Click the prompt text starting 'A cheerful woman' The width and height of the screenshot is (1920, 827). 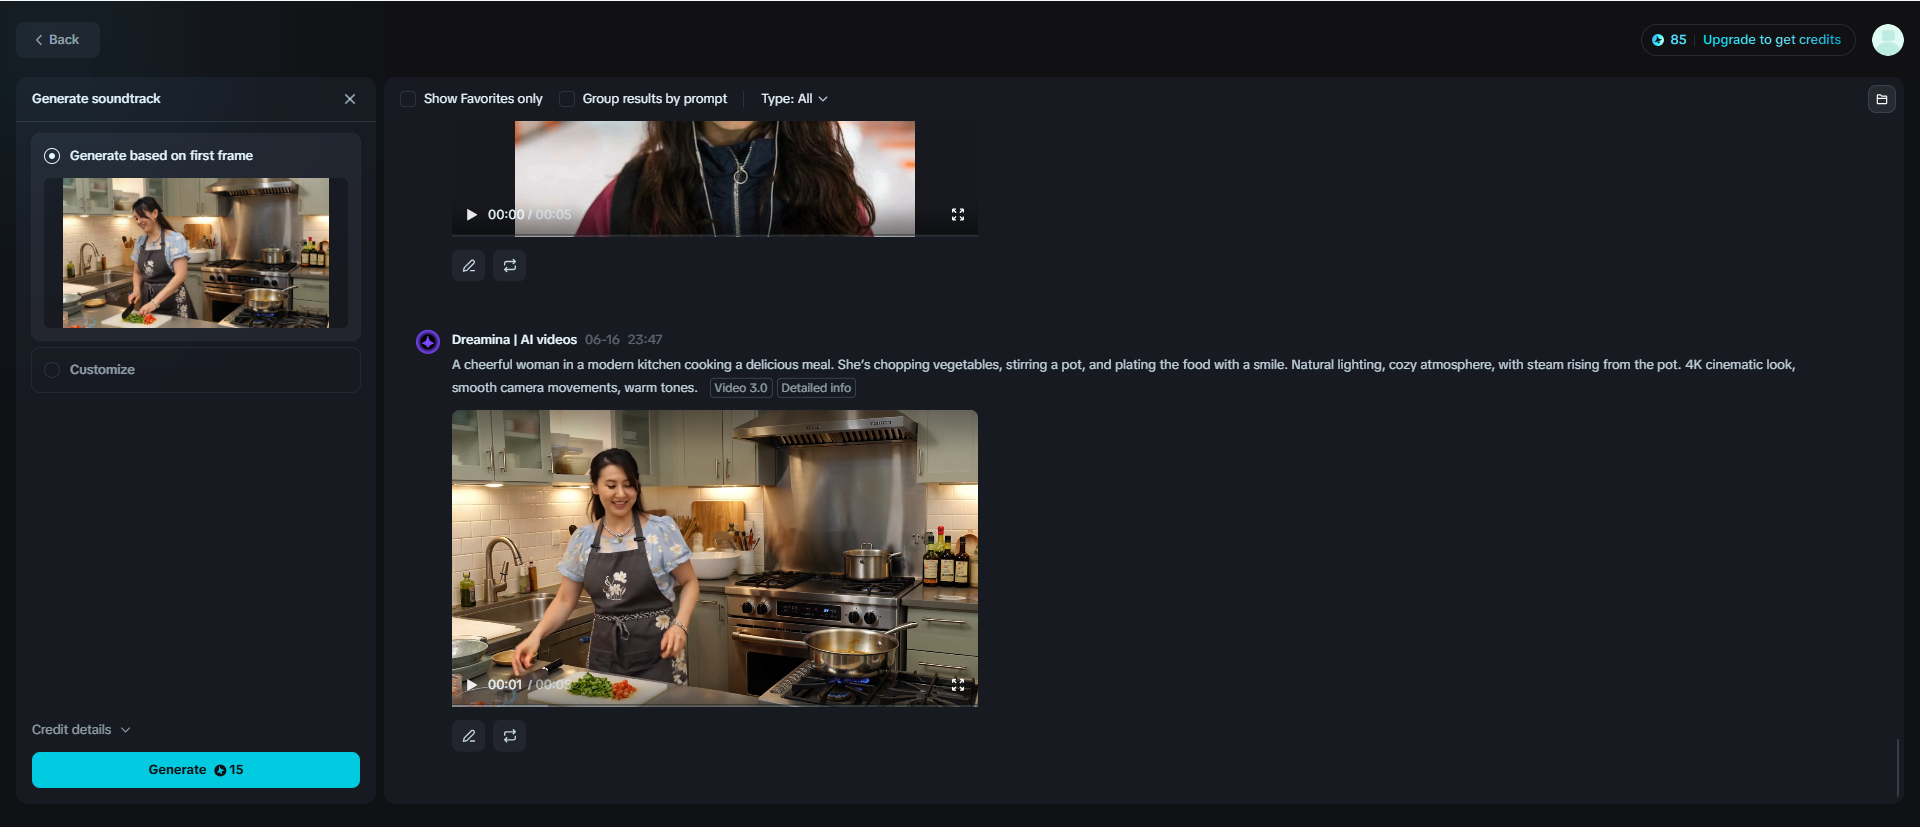pos(1123,376)
